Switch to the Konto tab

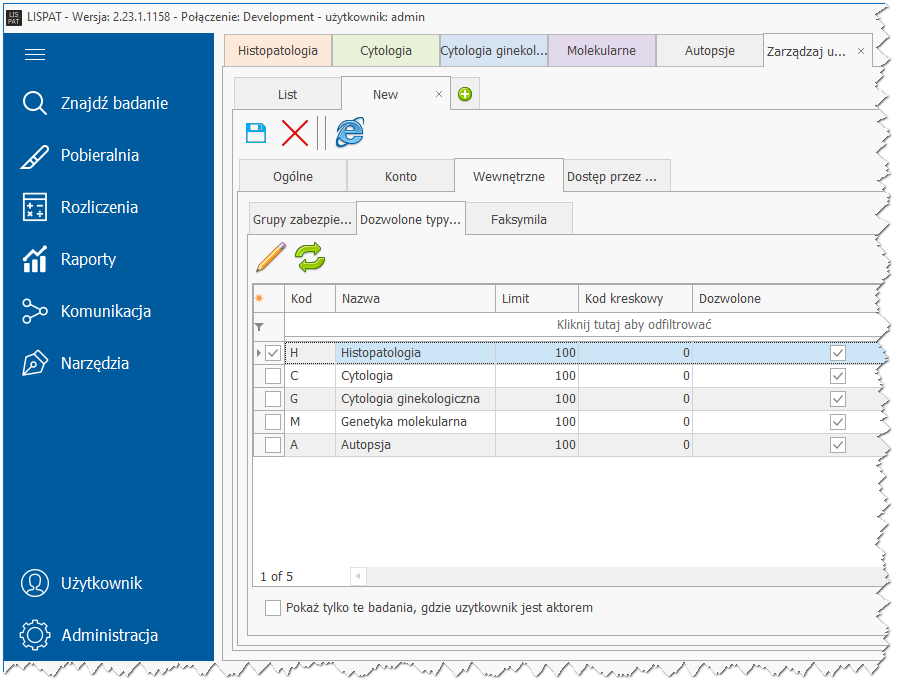400,176
